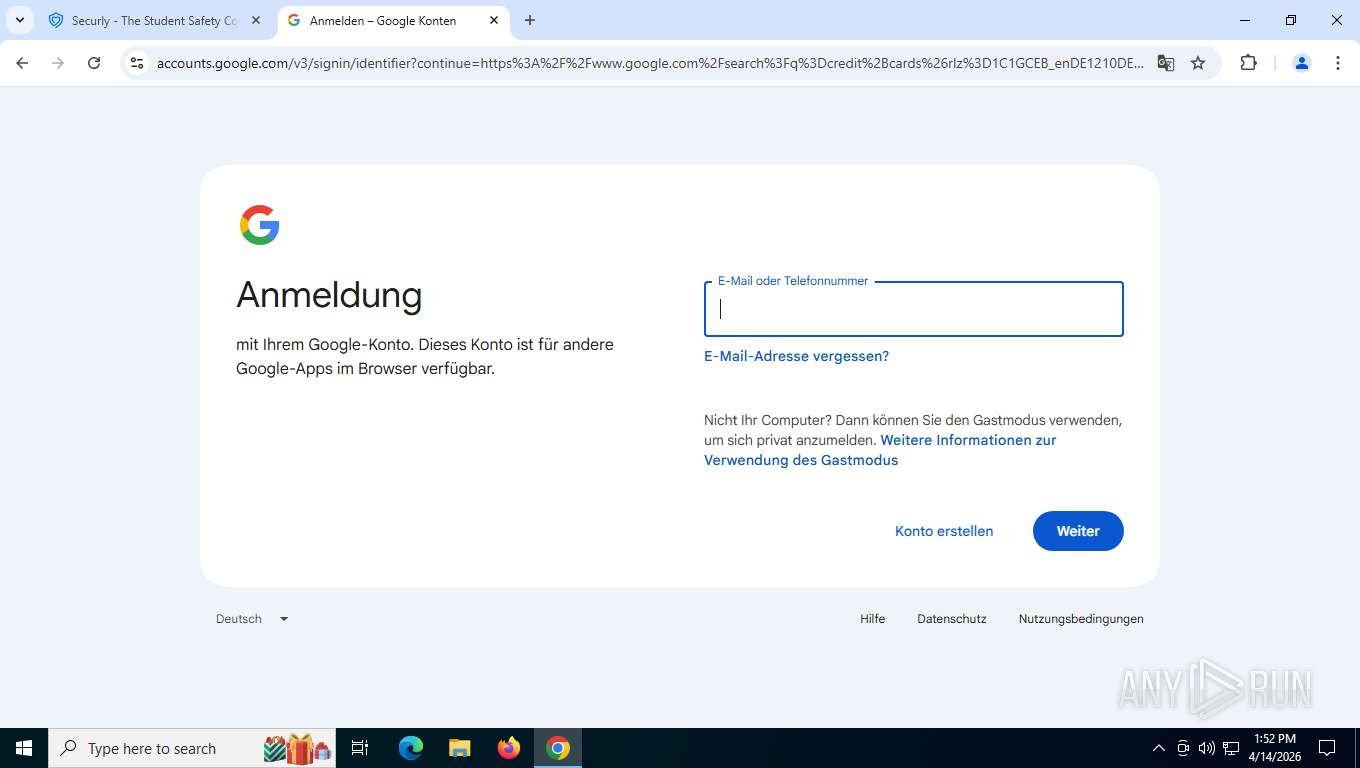1360x768 pixels.
Task: Open the Hilfe link
Action: 873,619
